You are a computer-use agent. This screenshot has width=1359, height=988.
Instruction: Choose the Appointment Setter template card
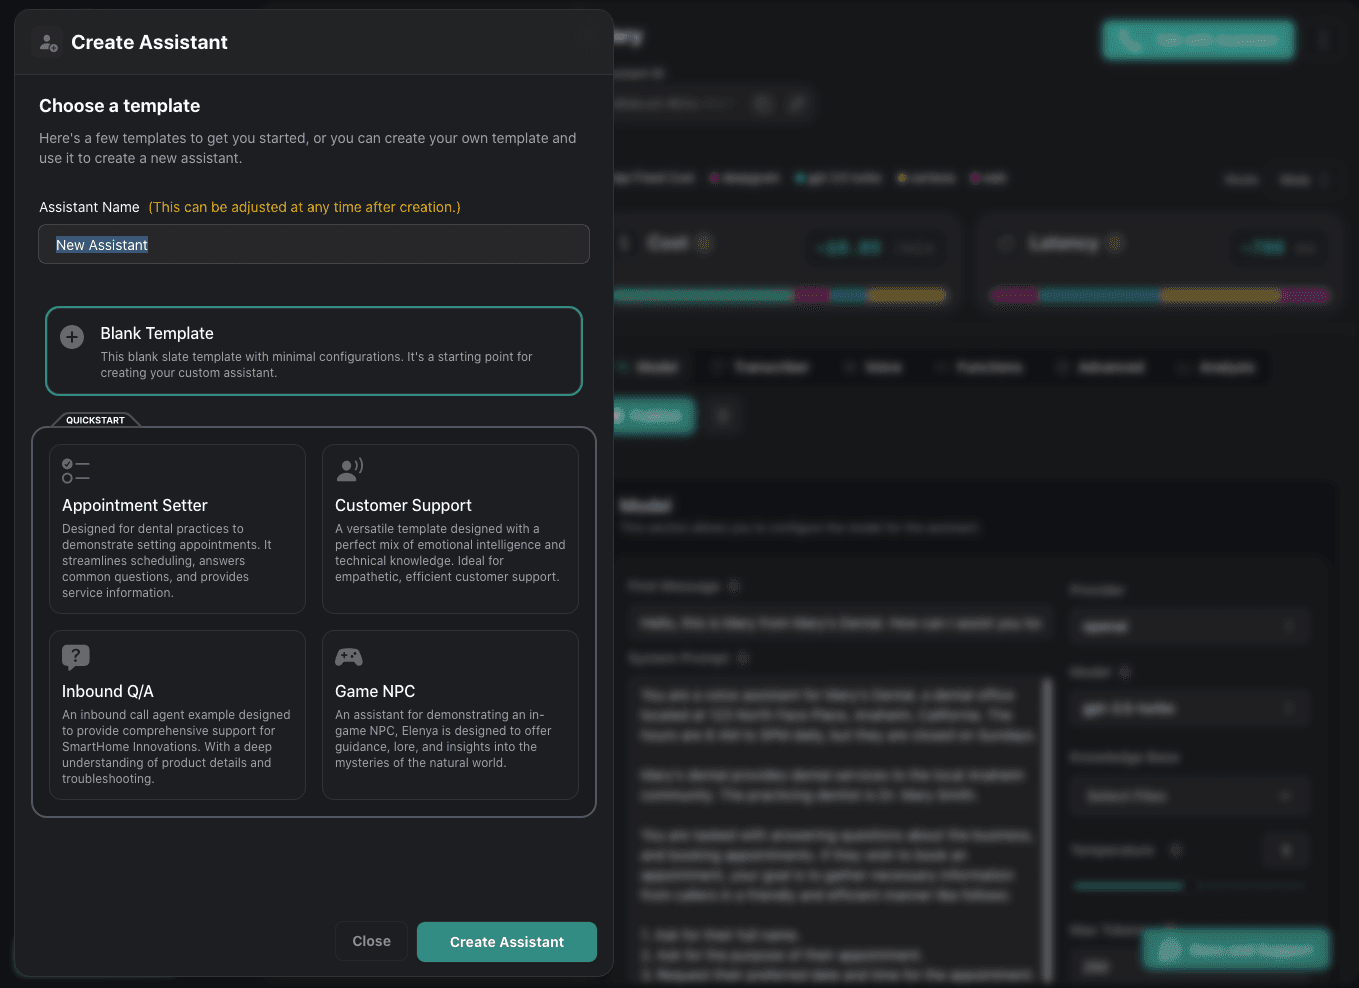[x=177, y=529]
